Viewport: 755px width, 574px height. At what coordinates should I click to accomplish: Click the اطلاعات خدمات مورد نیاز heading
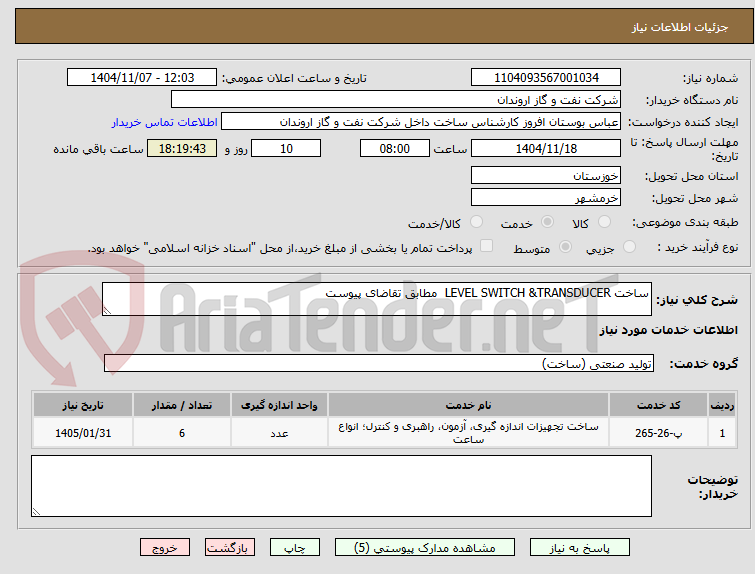668,330
